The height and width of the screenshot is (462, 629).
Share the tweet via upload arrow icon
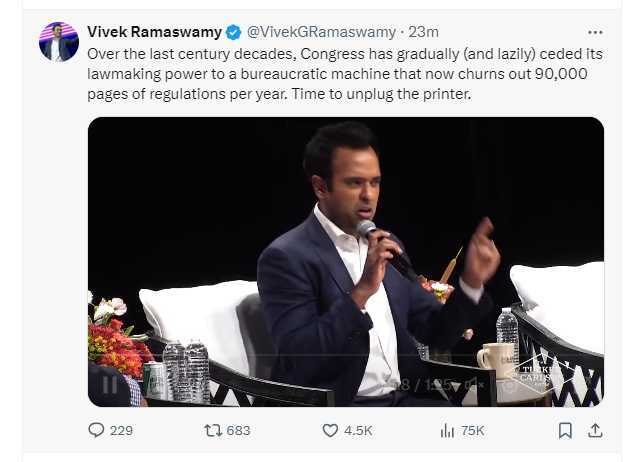595,430
